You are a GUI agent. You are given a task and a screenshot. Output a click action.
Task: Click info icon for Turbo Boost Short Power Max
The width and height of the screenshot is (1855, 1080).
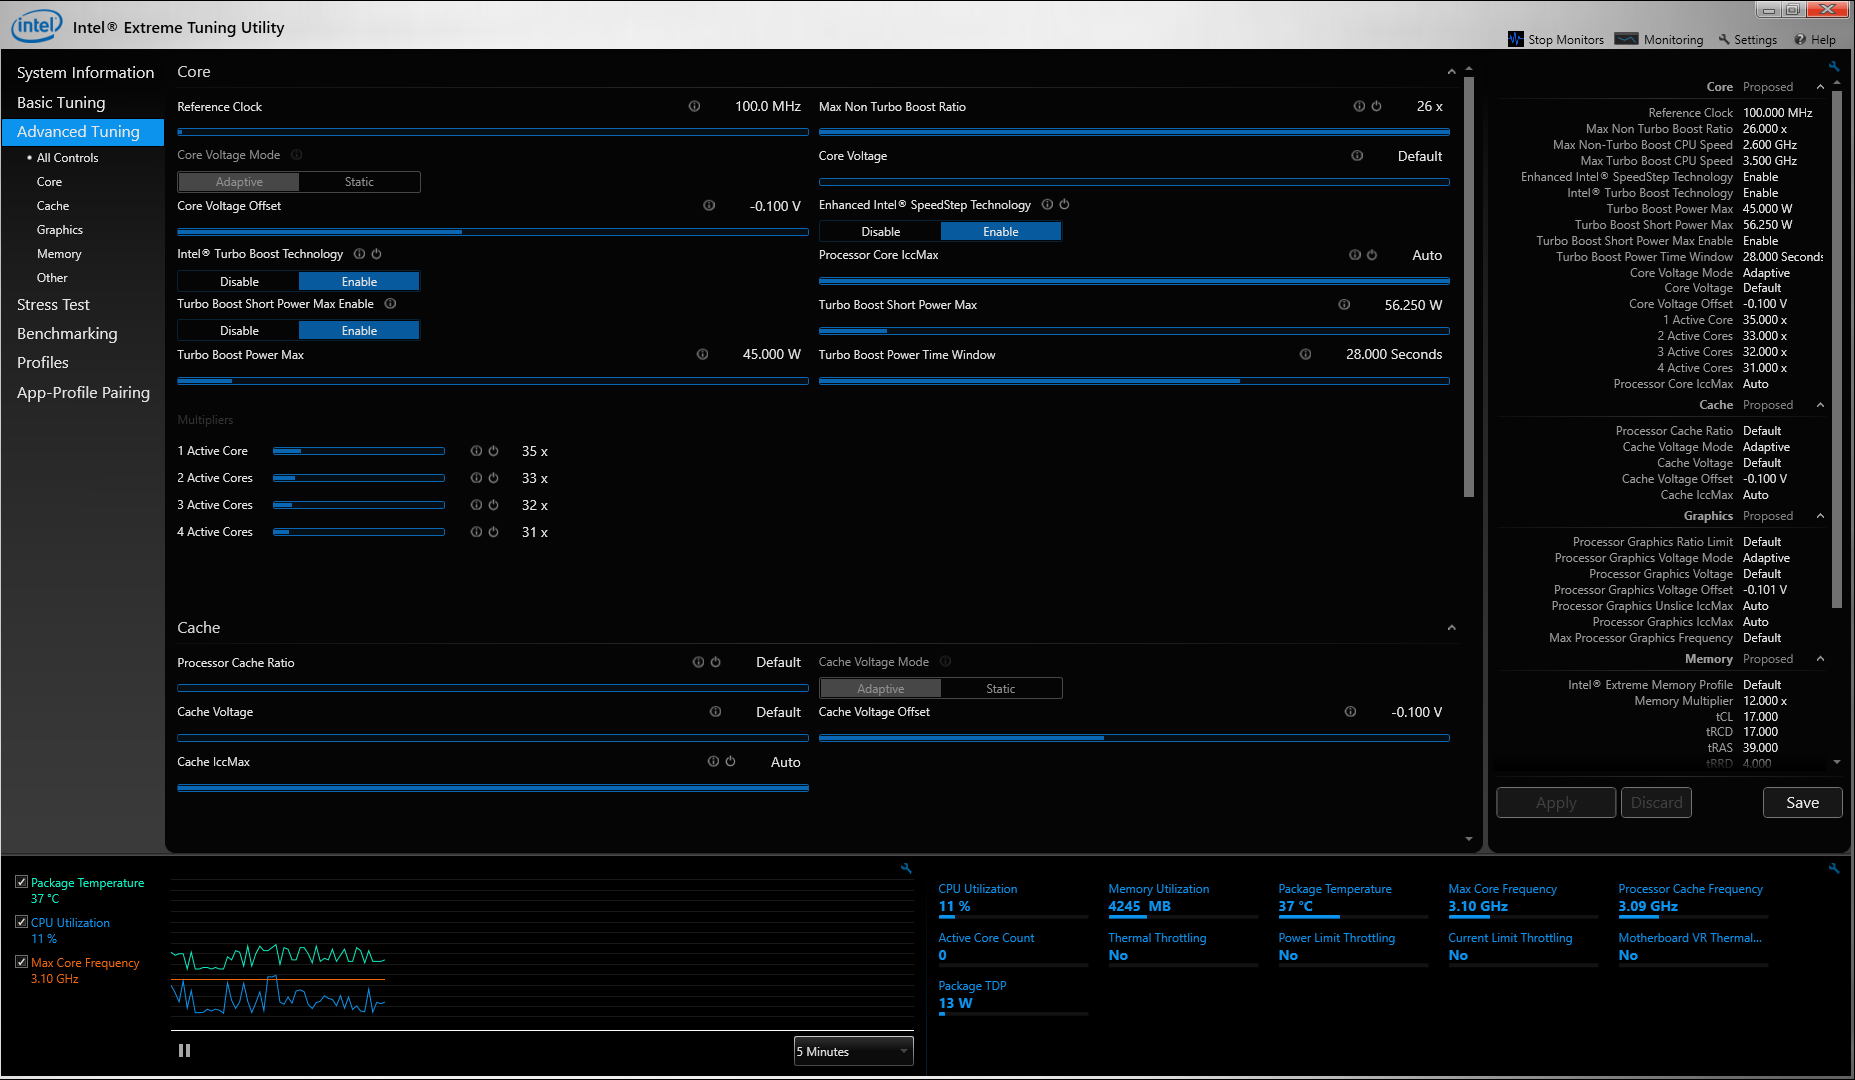tap(1344, 305)
